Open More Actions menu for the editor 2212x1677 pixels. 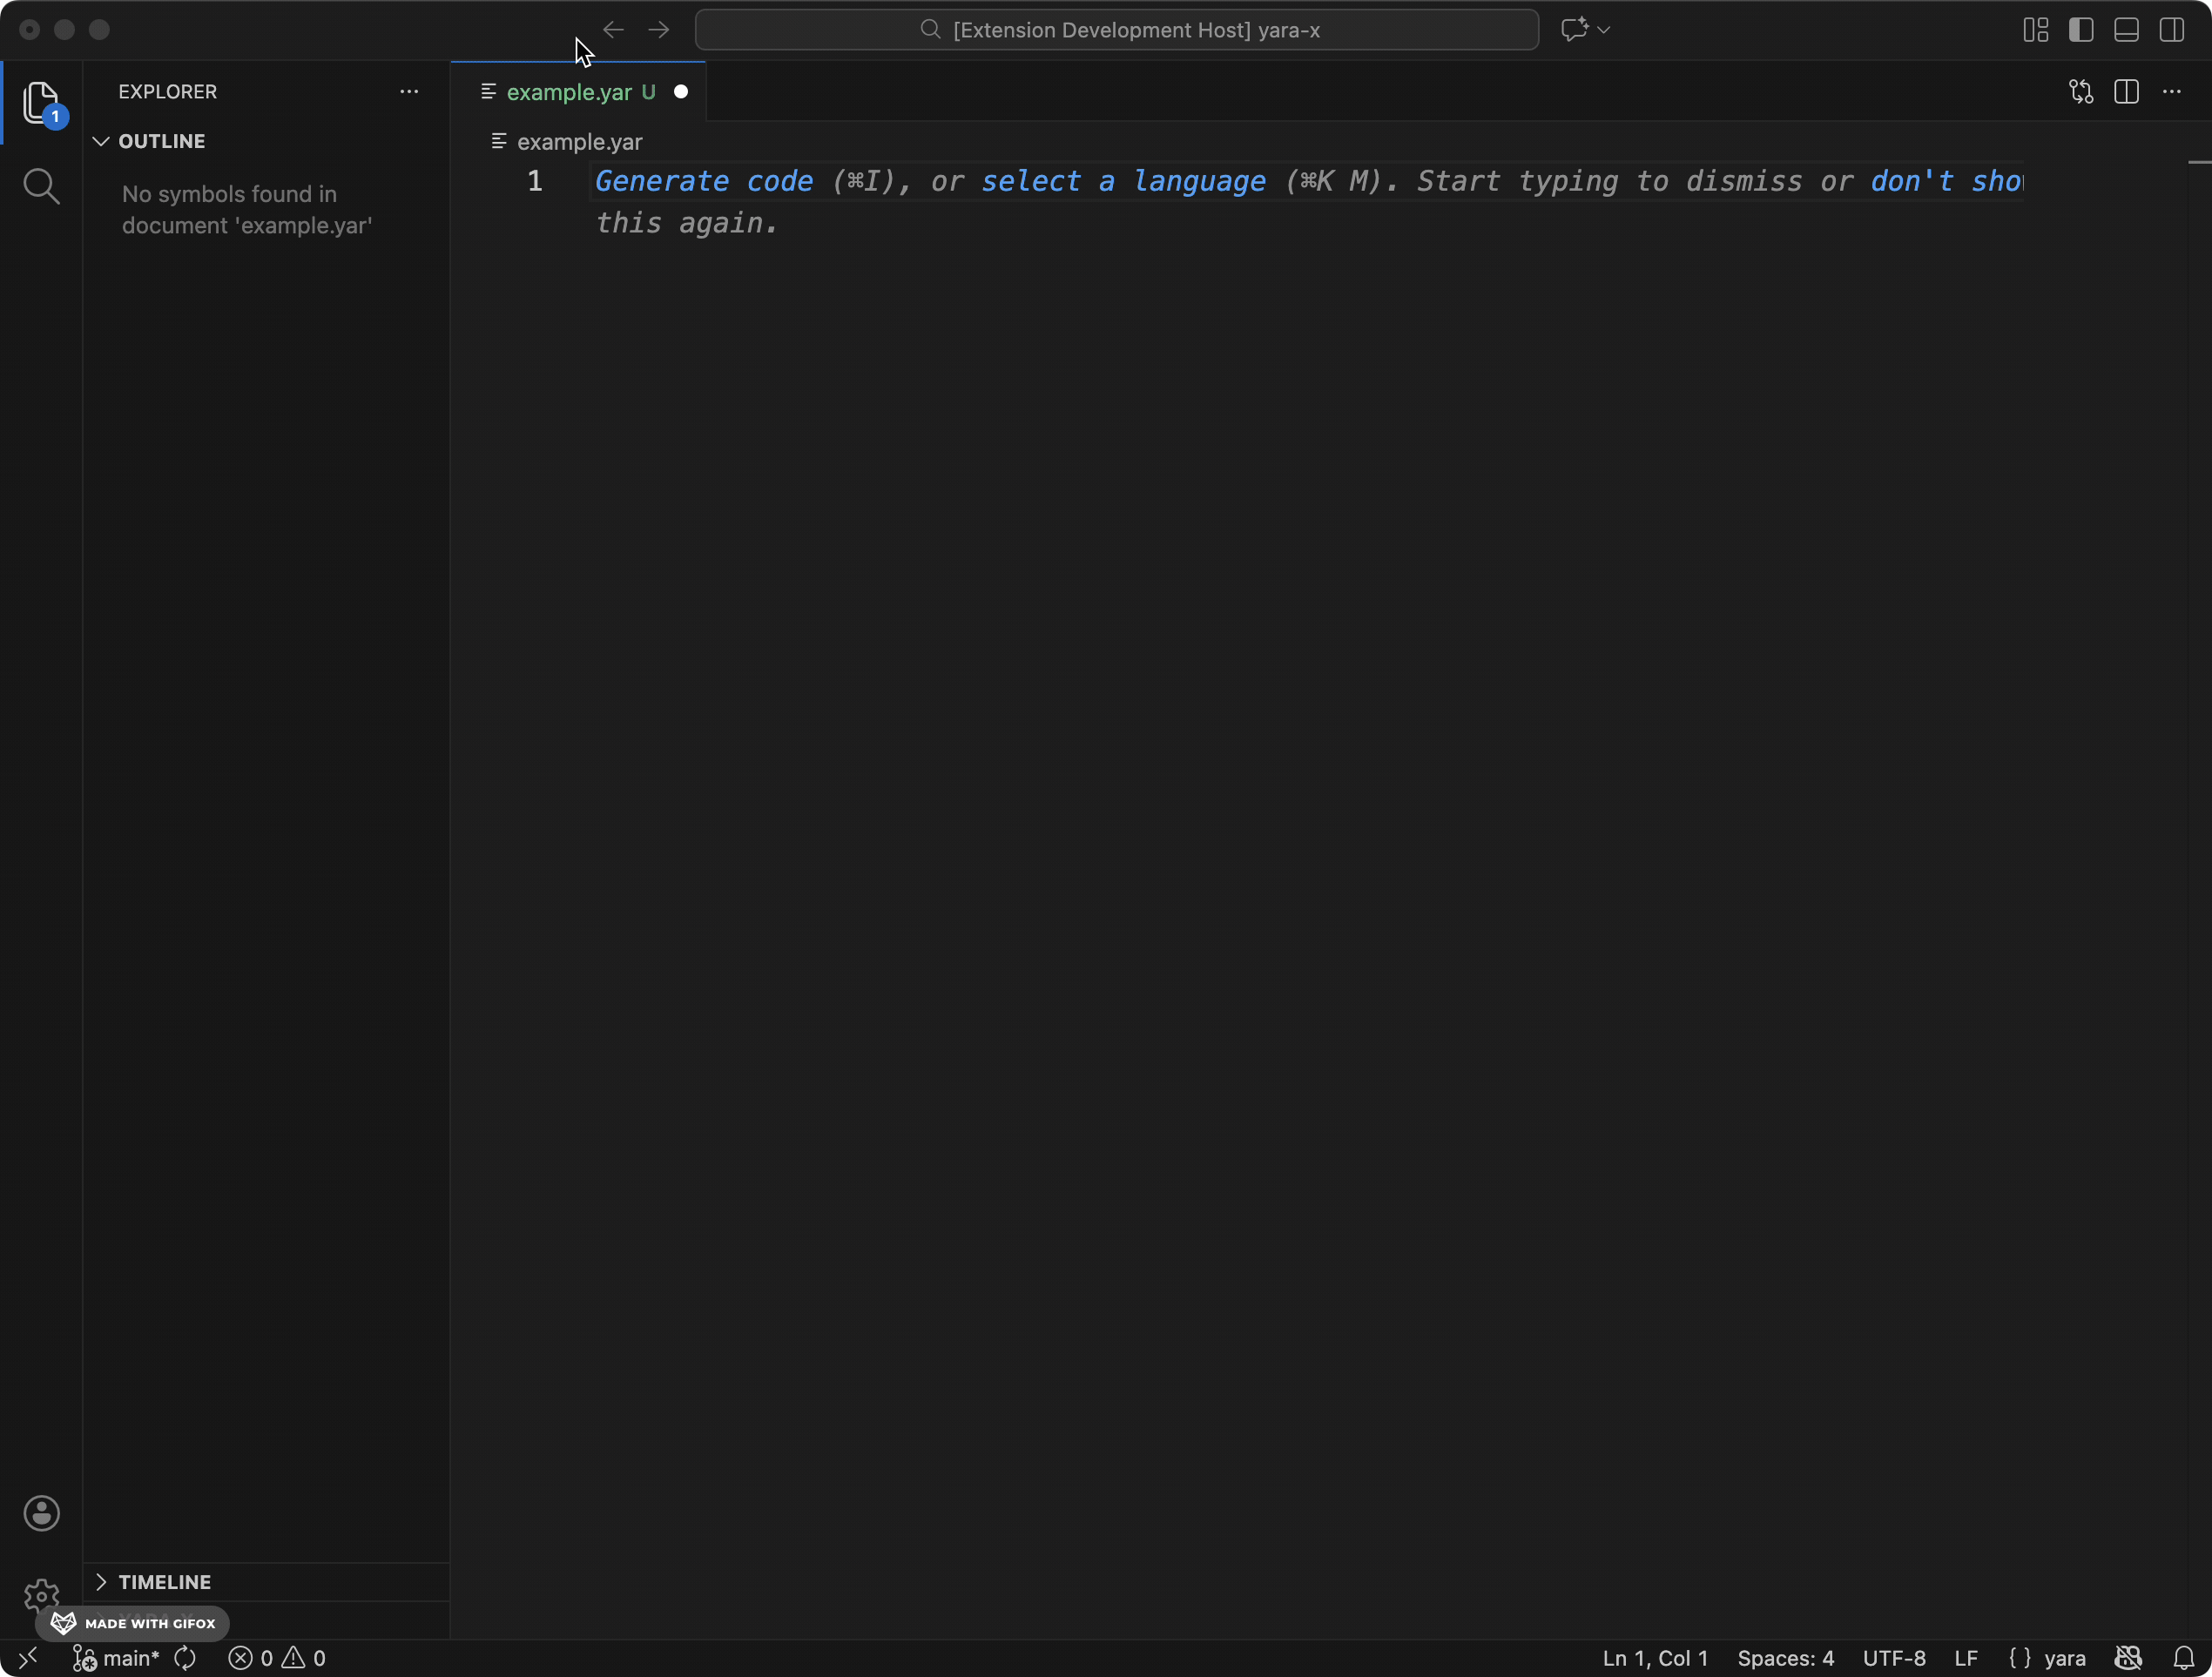coord(2171,91)
